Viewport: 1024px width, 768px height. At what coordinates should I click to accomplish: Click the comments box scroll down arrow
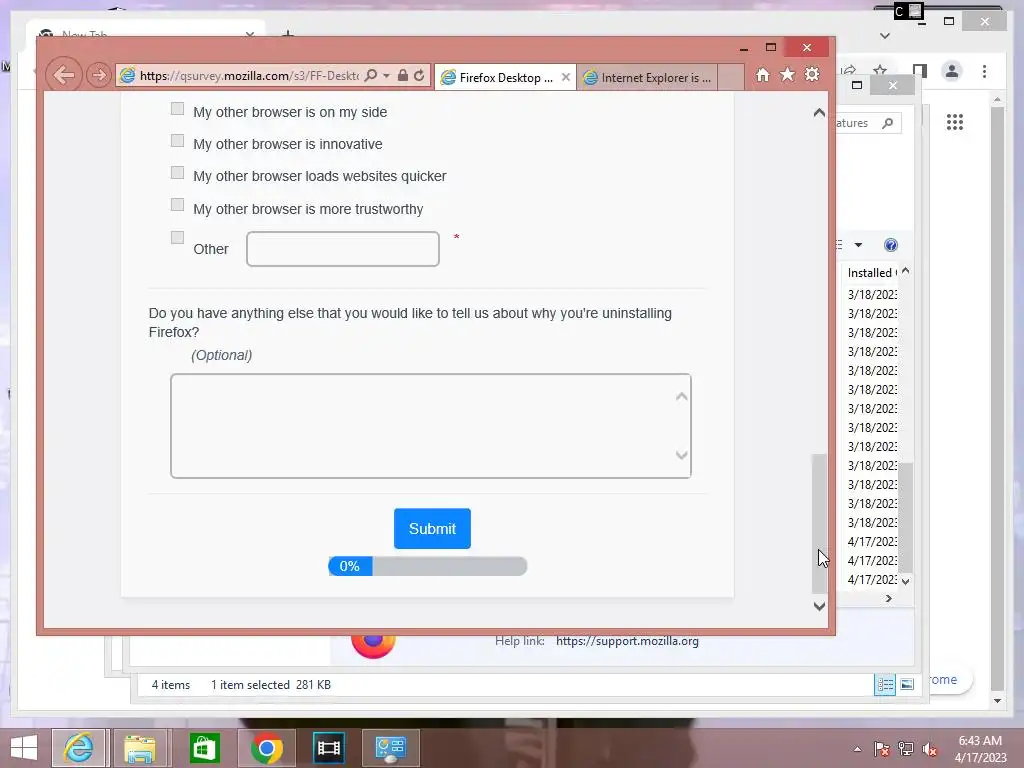pos(681,455)
